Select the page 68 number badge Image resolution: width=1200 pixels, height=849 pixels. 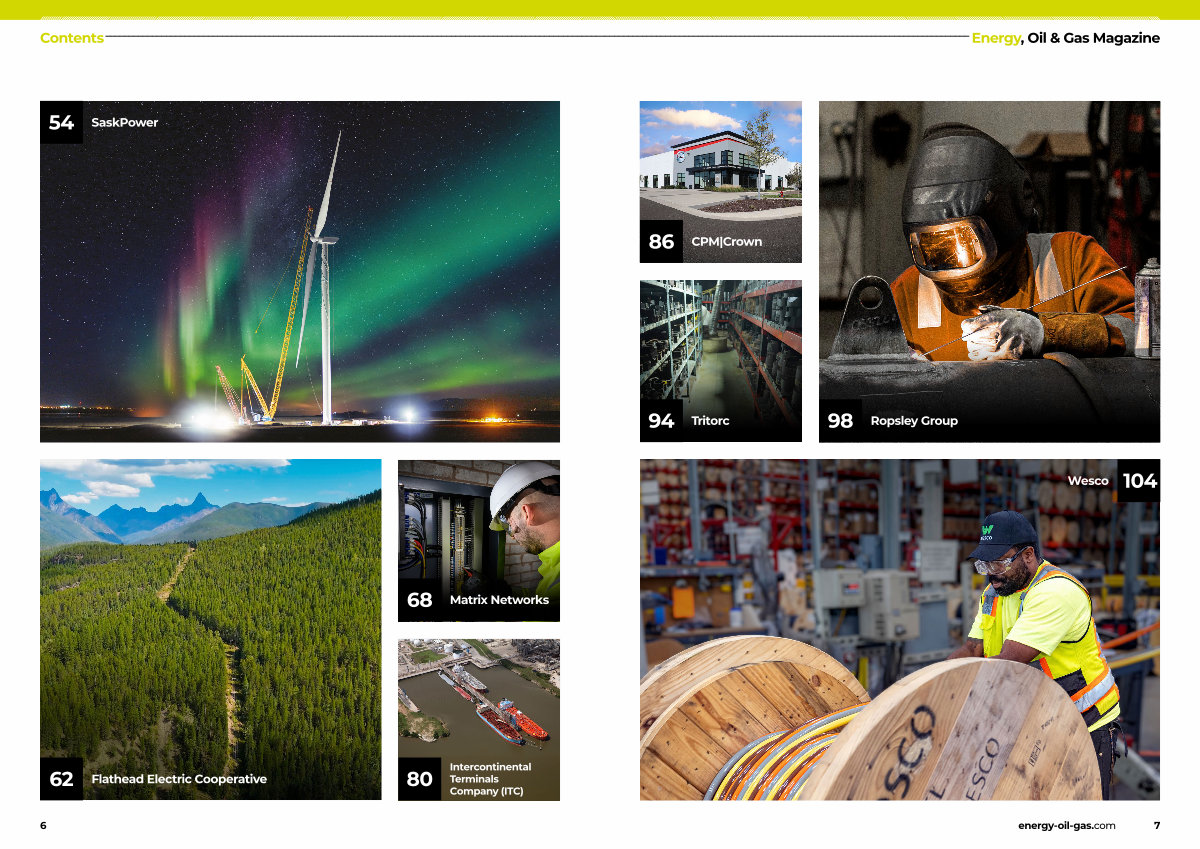pyautogui.click(x=419, y=600)
